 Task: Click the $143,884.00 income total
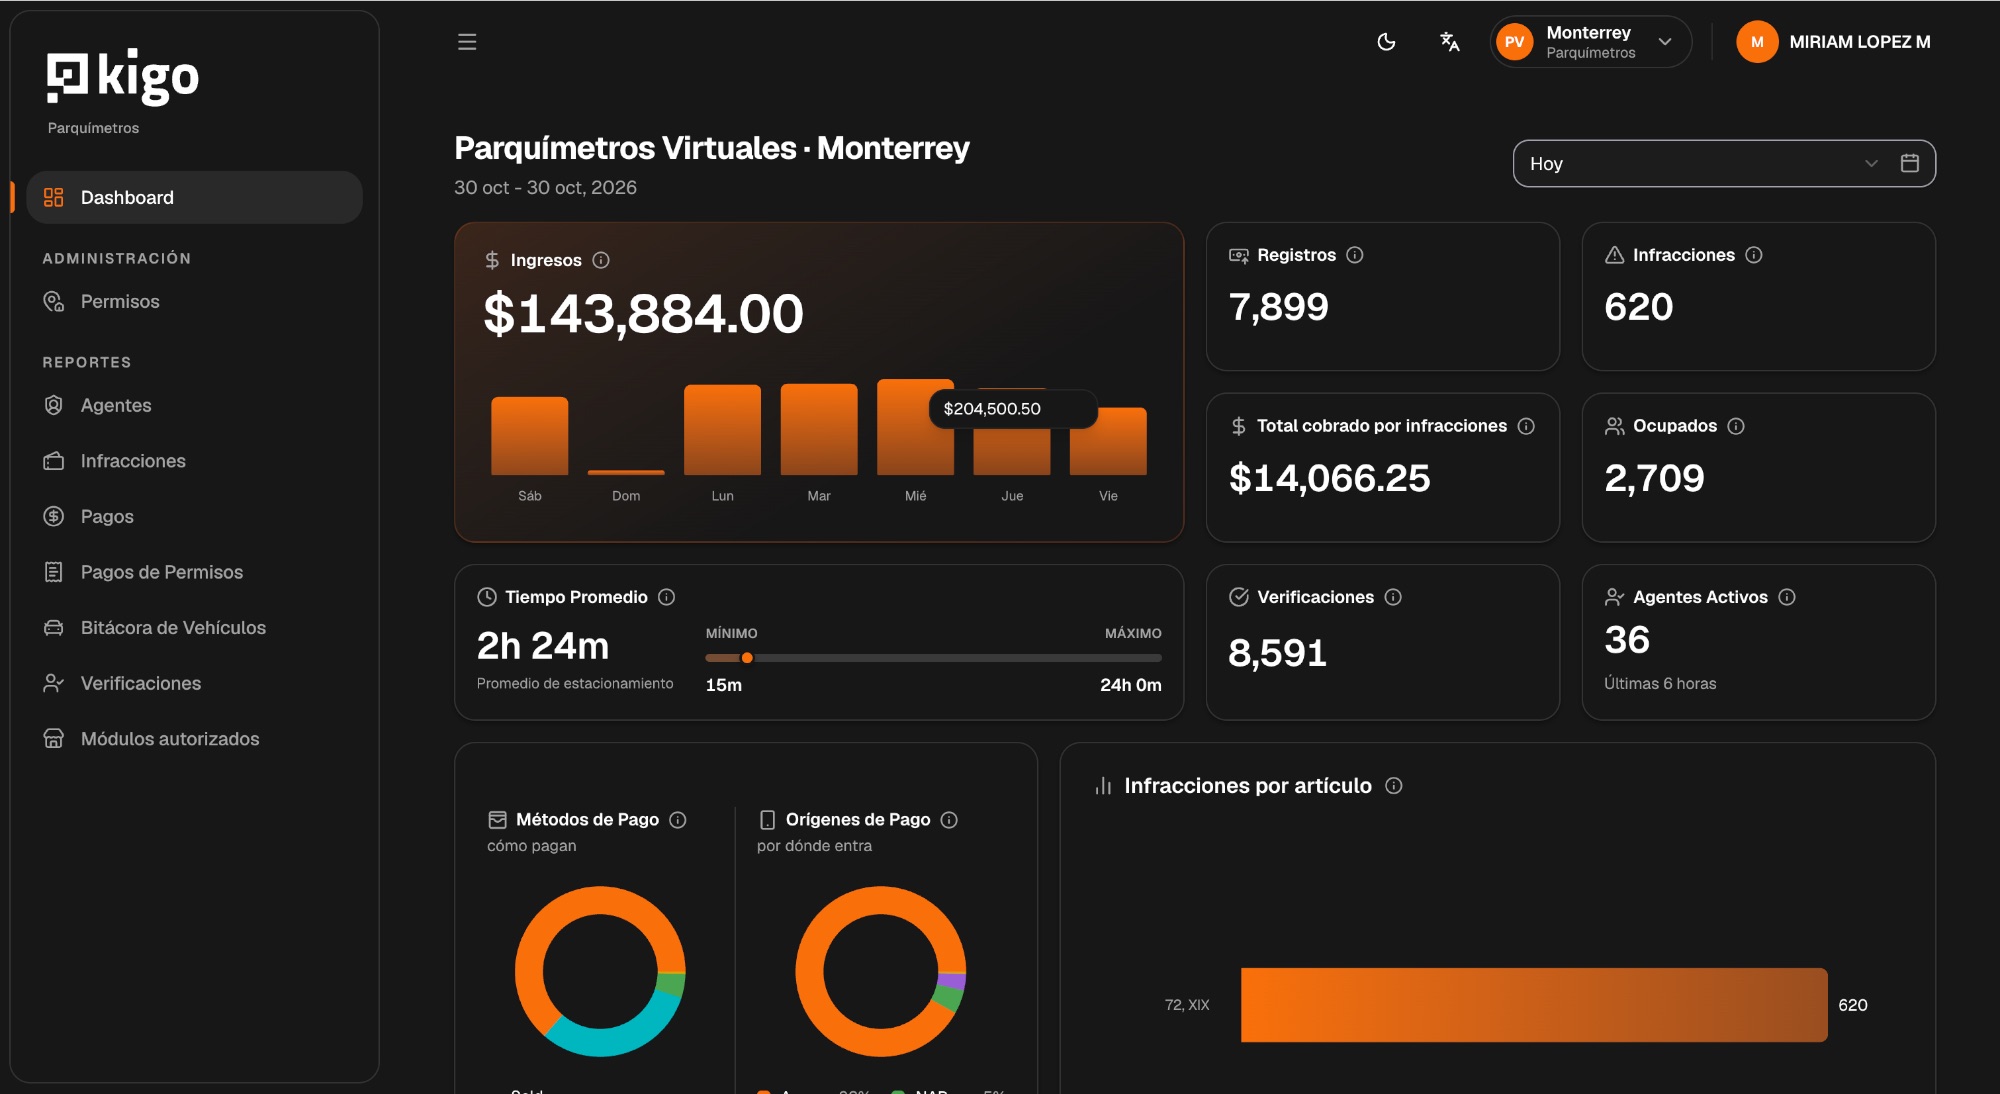pyautogui.click(x=643, y=314)
